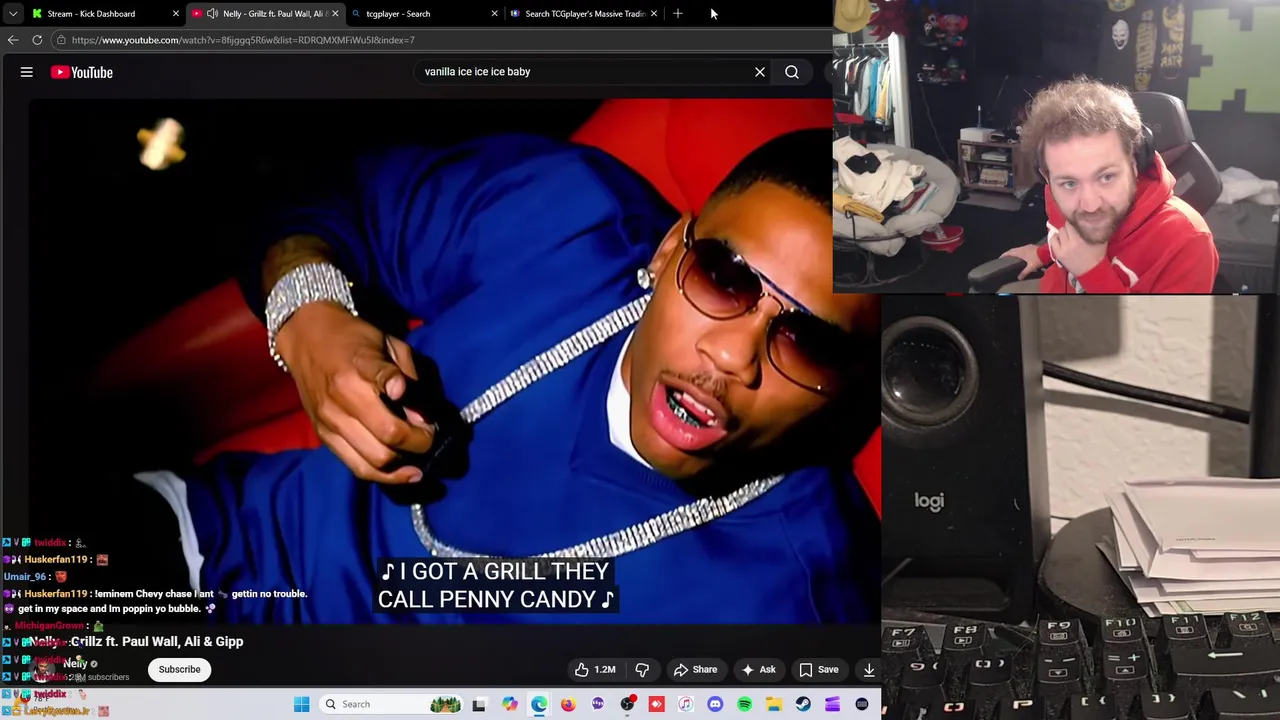Viewport: 1280px width, 720px height.
Task: Like the Nelly Grillz video
Action: click(595, 670)
